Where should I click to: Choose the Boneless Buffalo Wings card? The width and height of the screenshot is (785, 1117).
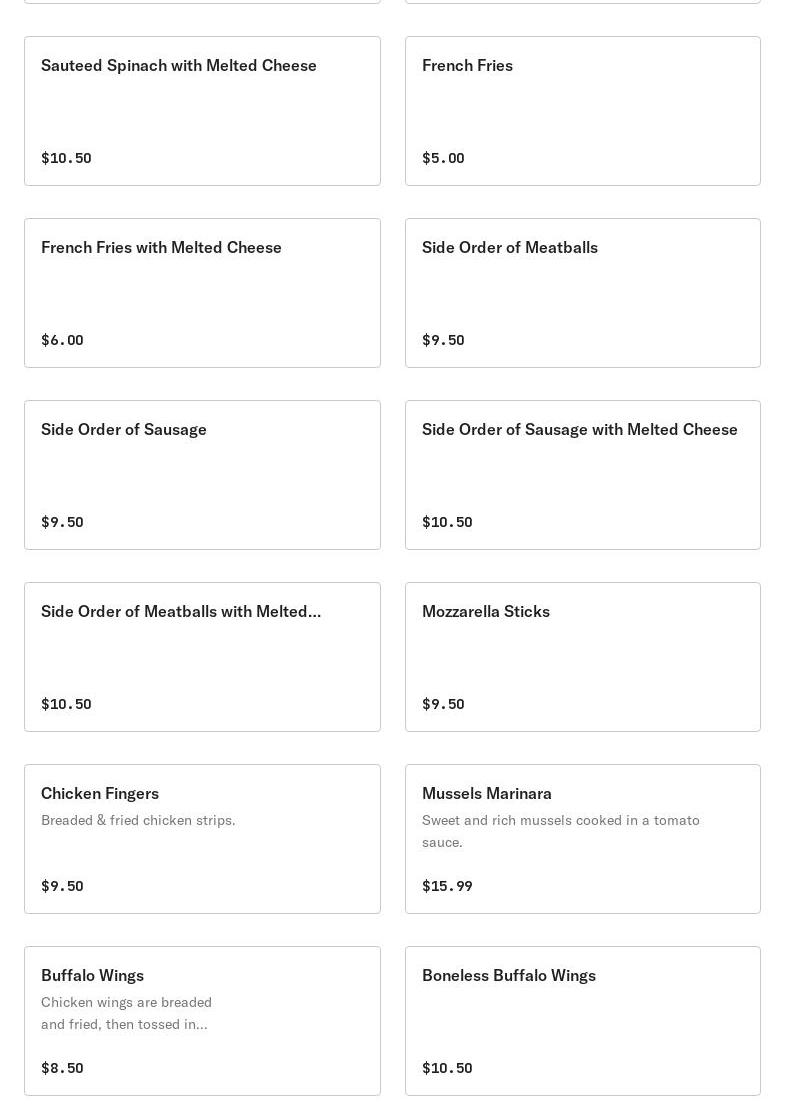[582, 1020]
